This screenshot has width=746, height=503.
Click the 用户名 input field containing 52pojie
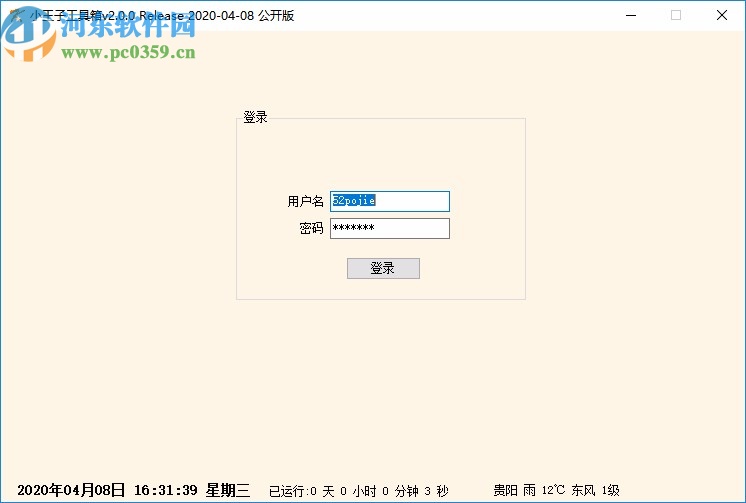pyautogui.click(x=390, y=201)
